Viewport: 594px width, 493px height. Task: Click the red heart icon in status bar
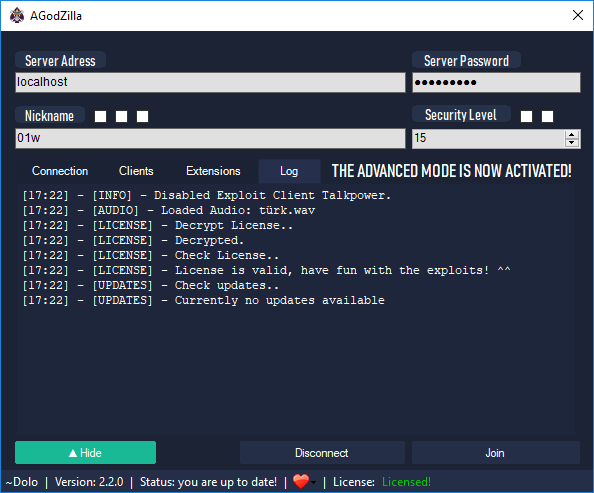click(x=301, y=482)
